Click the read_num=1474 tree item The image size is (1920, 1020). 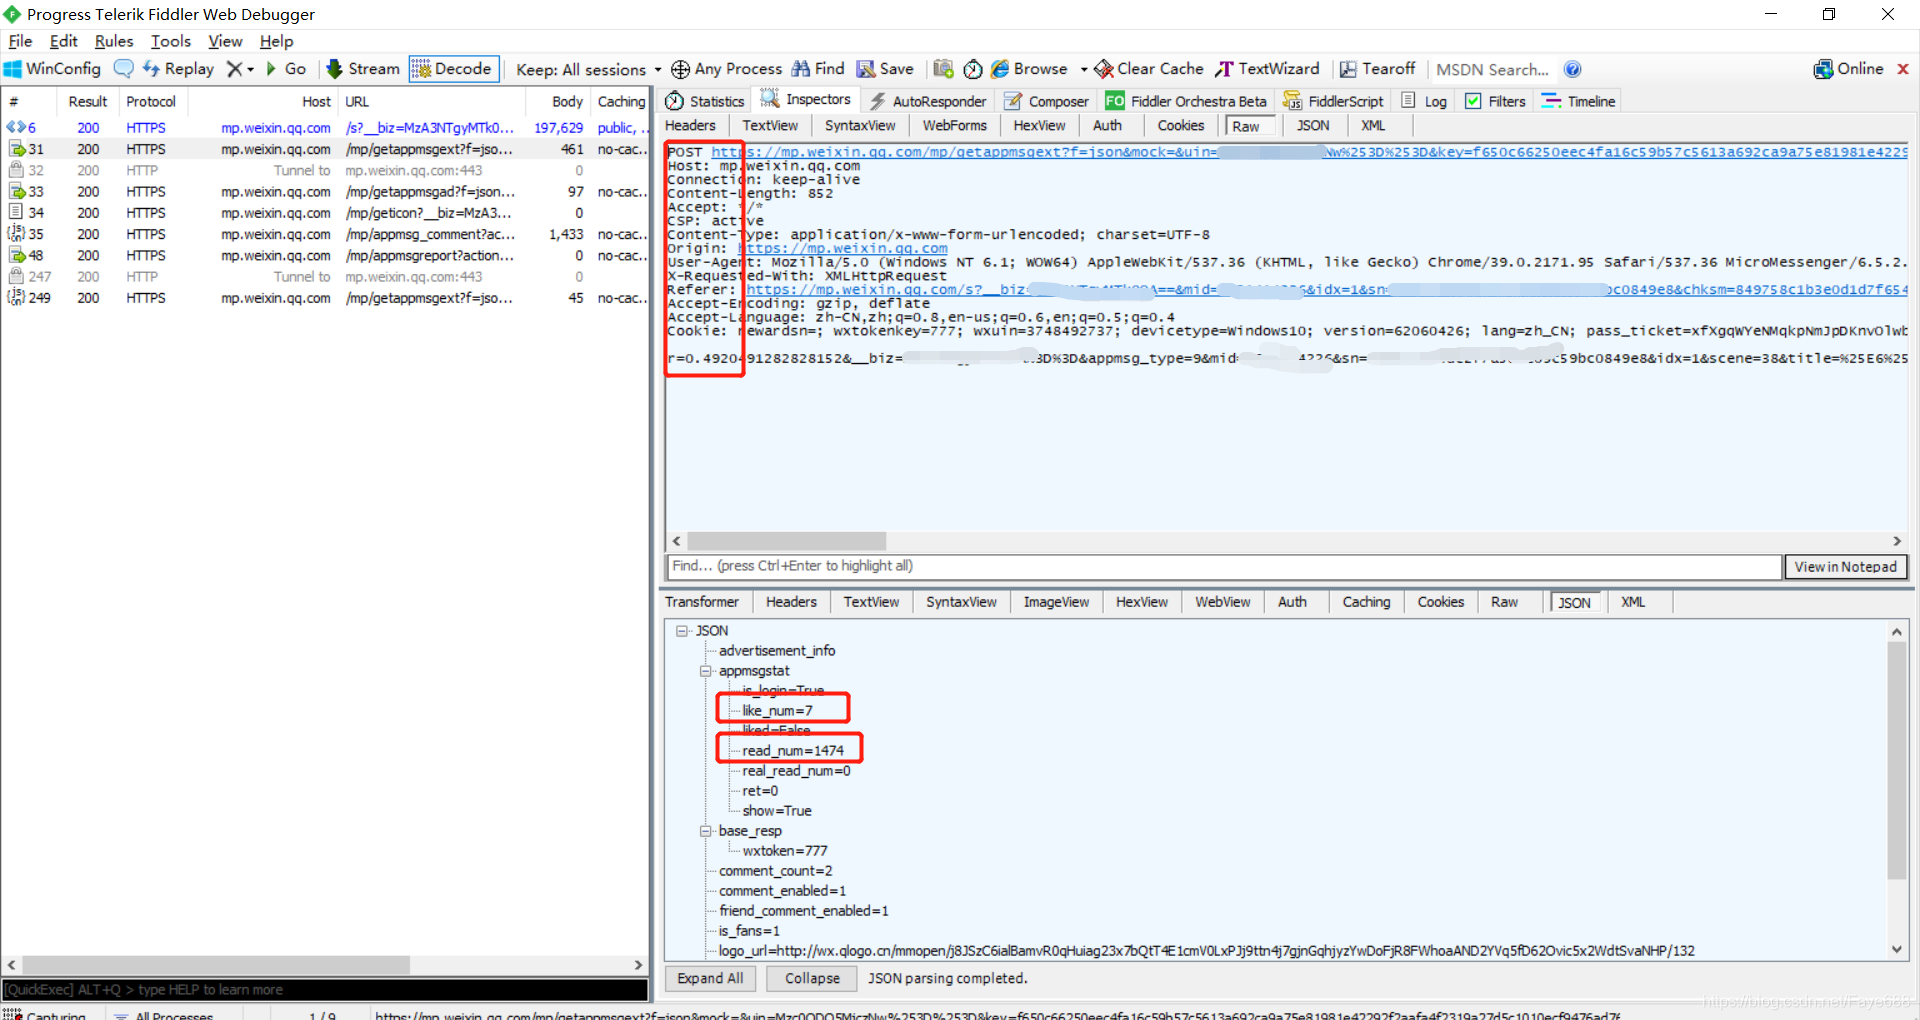pos(793,751)
